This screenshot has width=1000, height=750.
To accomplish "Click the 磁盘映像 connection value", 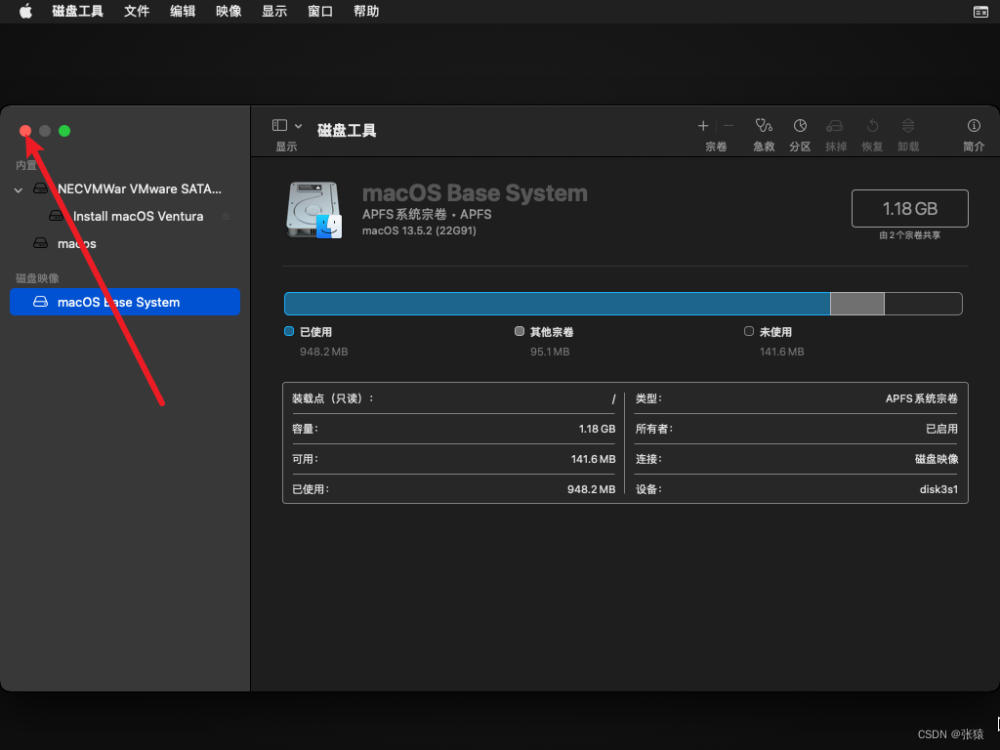I will tap(936, 459).
